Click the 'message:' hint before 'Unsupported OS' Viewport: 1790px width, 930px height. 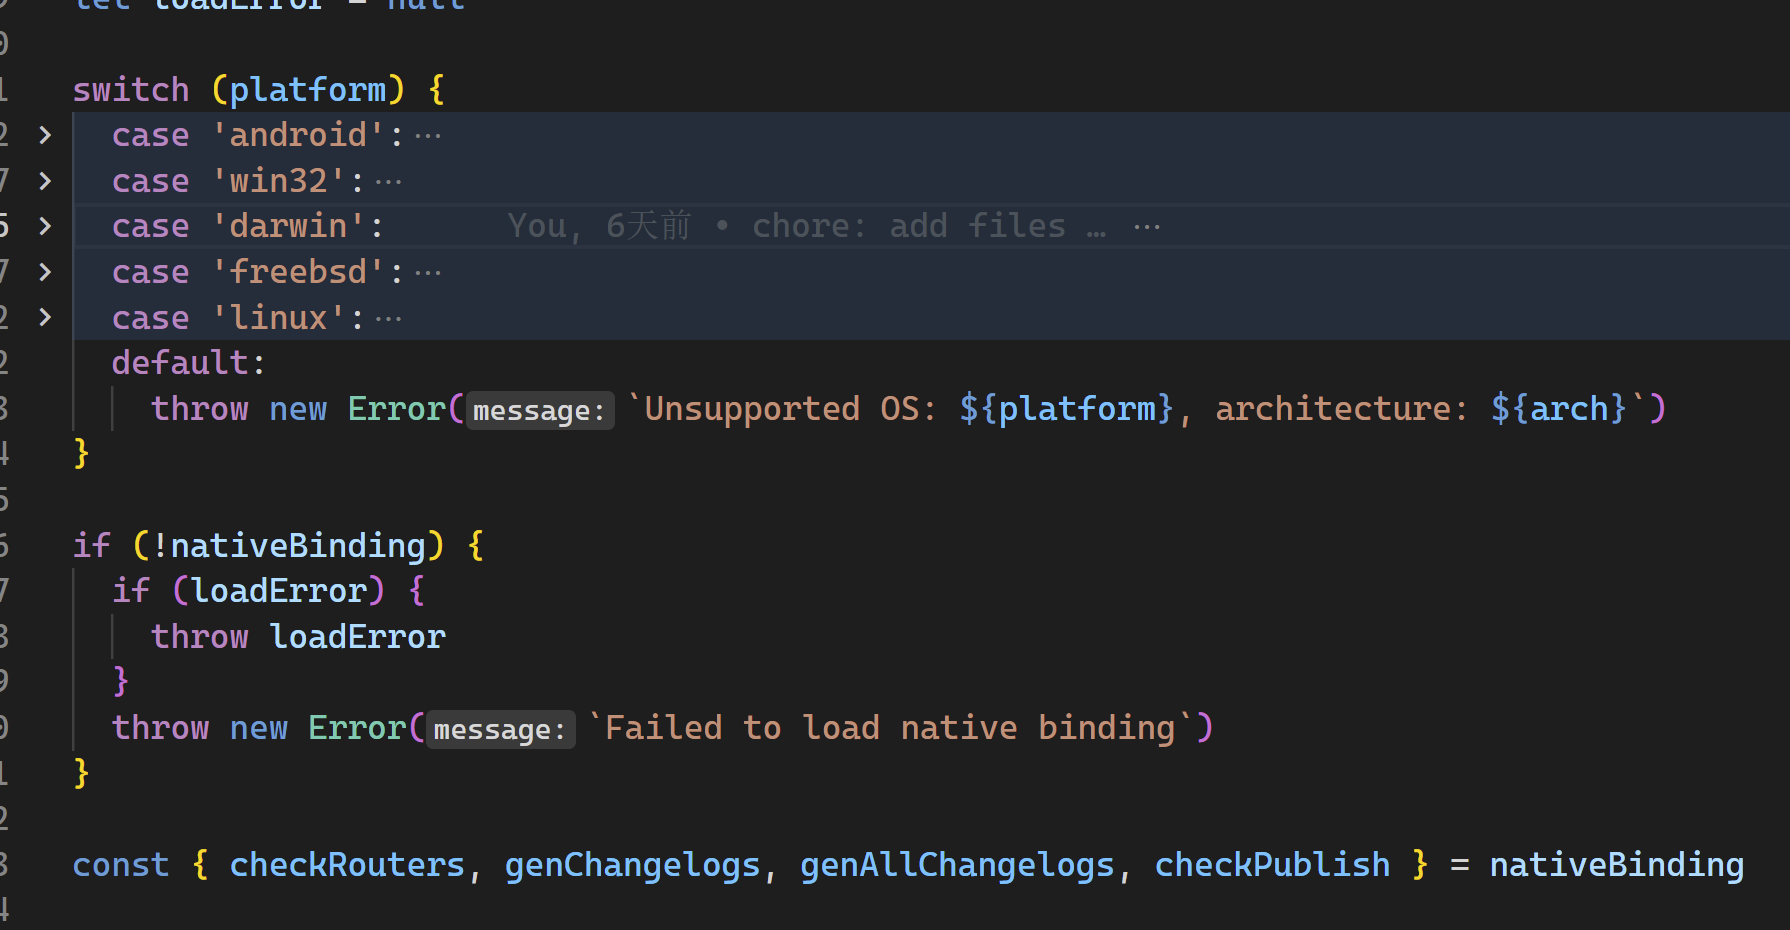[x=539, y=410]
